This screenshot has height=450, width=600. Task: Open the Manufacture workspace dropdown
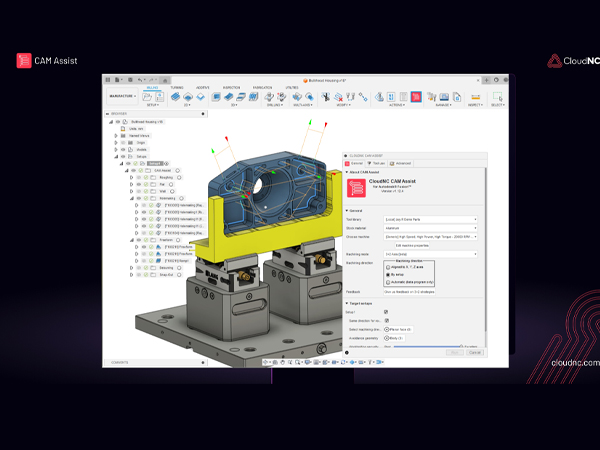123,97
